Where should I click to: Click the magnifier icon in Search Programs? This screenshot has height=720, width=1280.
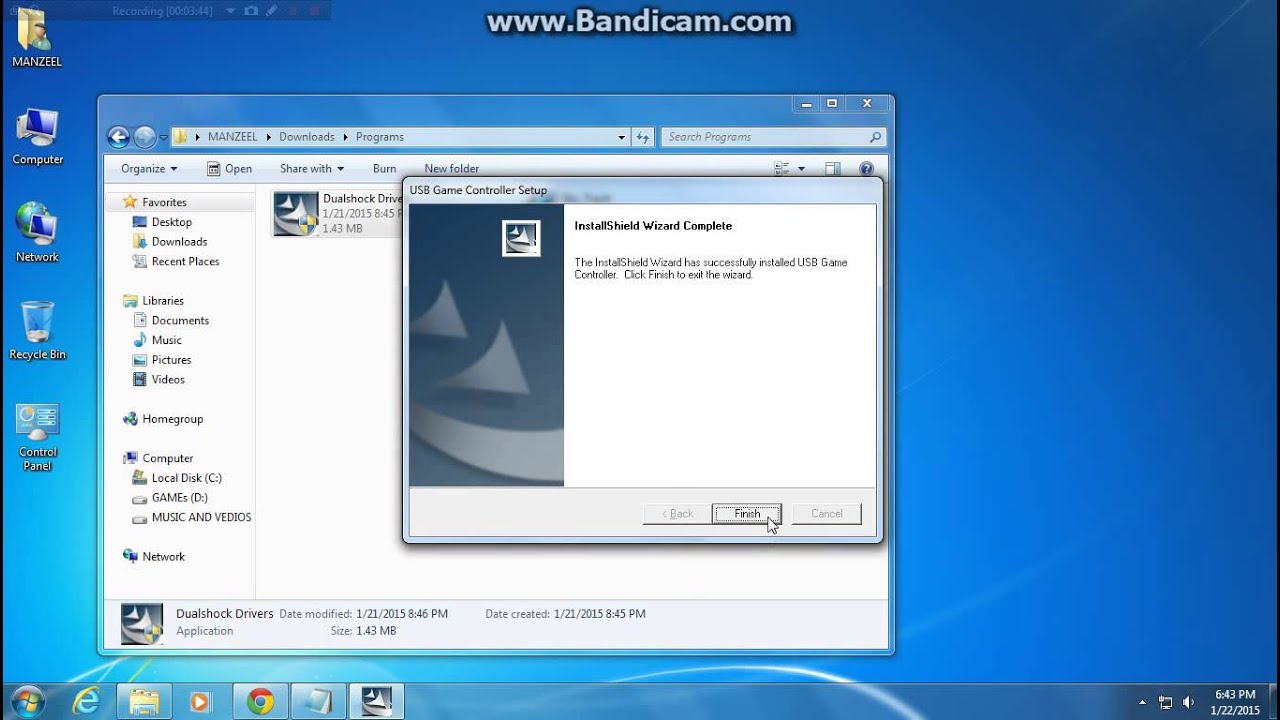click(x=875, y=137)
